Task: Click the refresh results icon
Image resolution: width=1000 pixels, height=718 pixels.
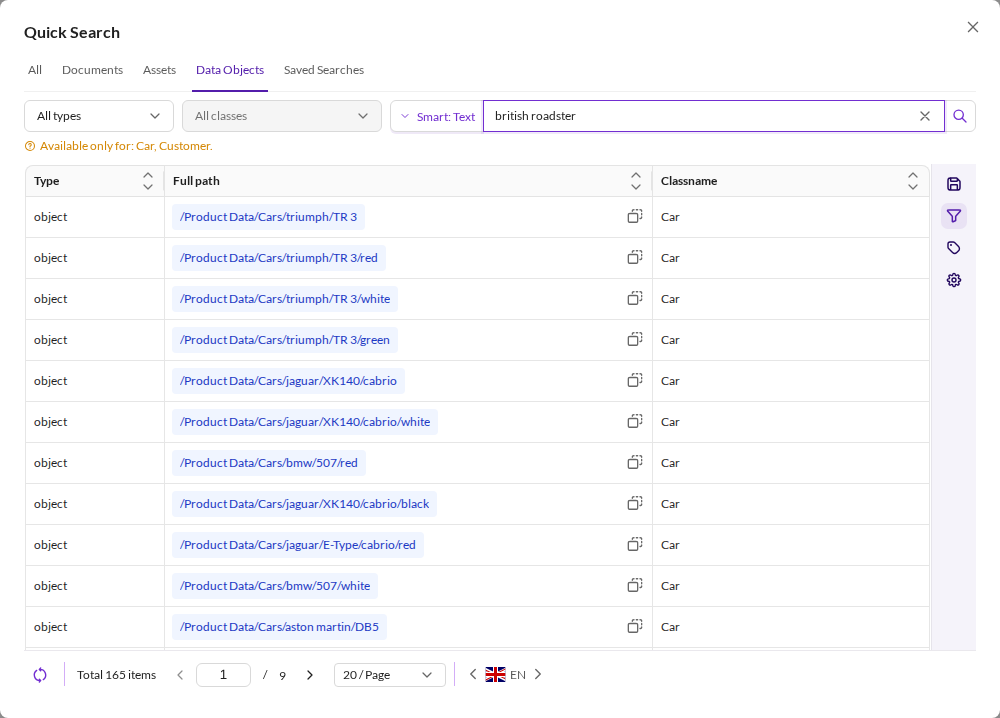Action: (40, 675)
